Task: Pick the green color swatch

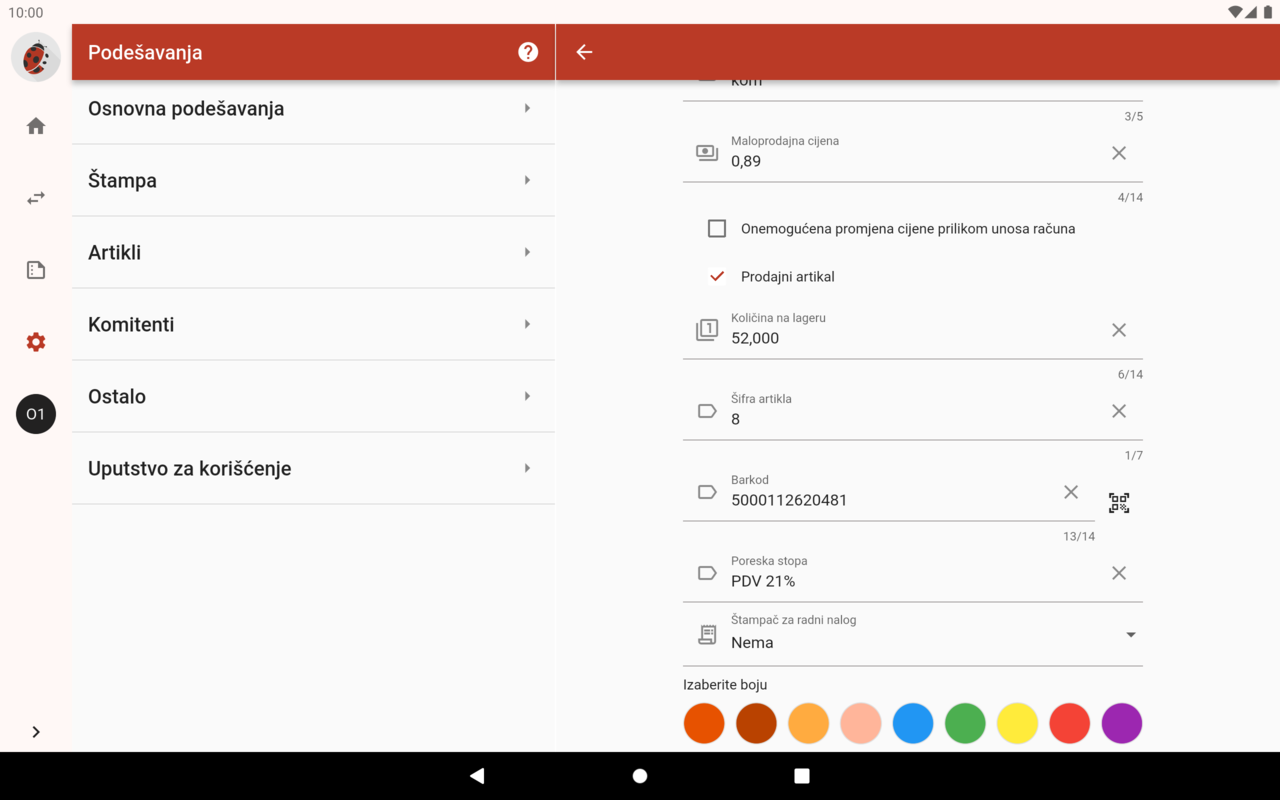Action: (x=965, y=723)
